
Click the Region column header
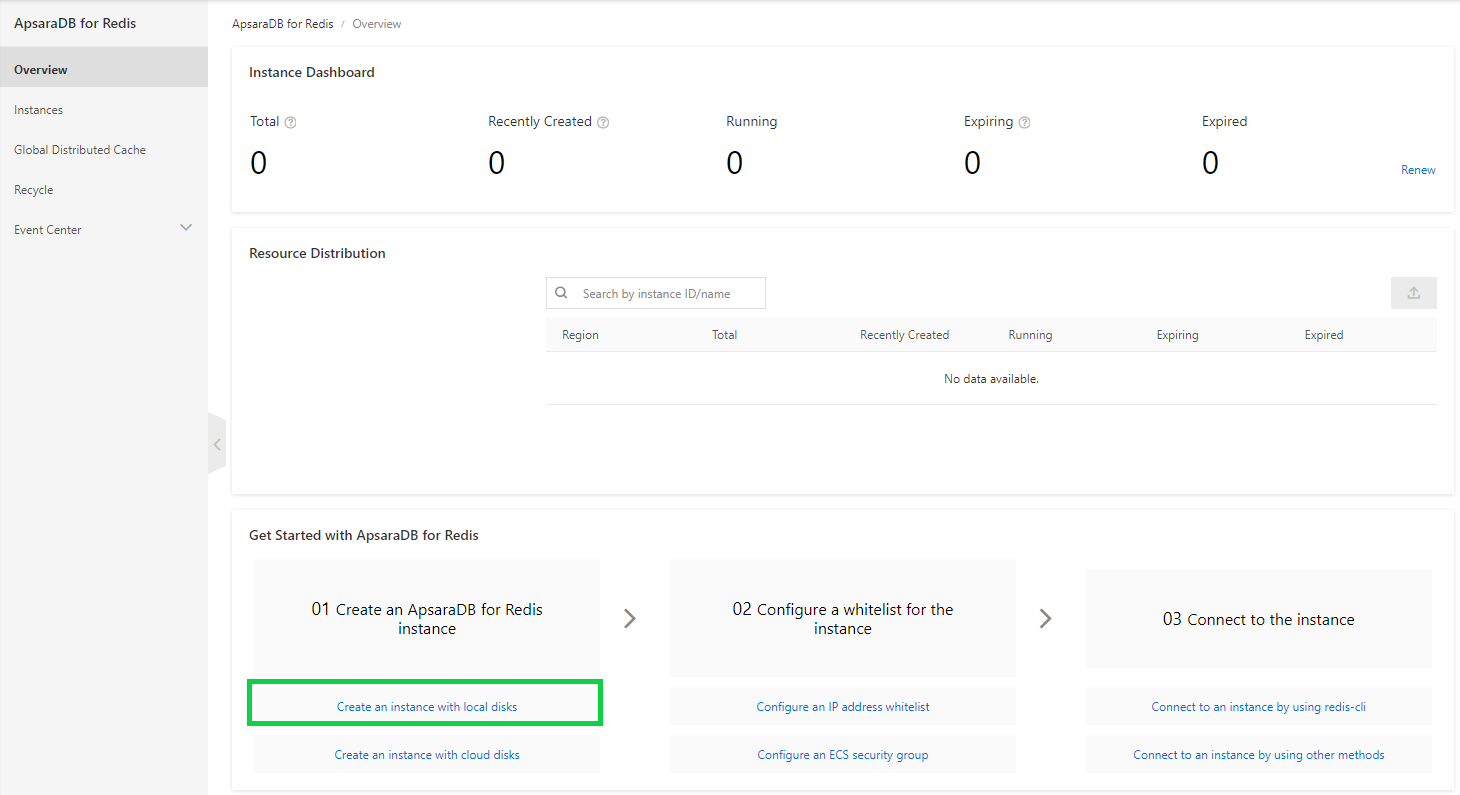580,335
